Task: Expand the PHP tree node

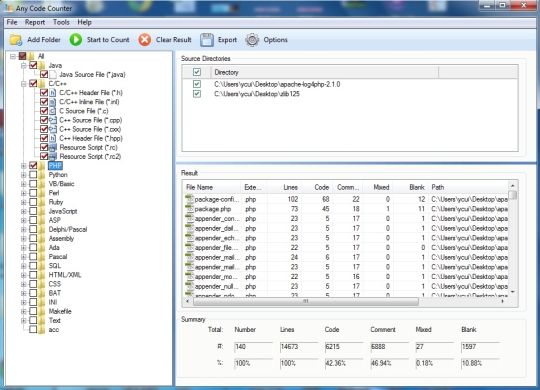Action: pyautogui.click(x=23, y=166)
